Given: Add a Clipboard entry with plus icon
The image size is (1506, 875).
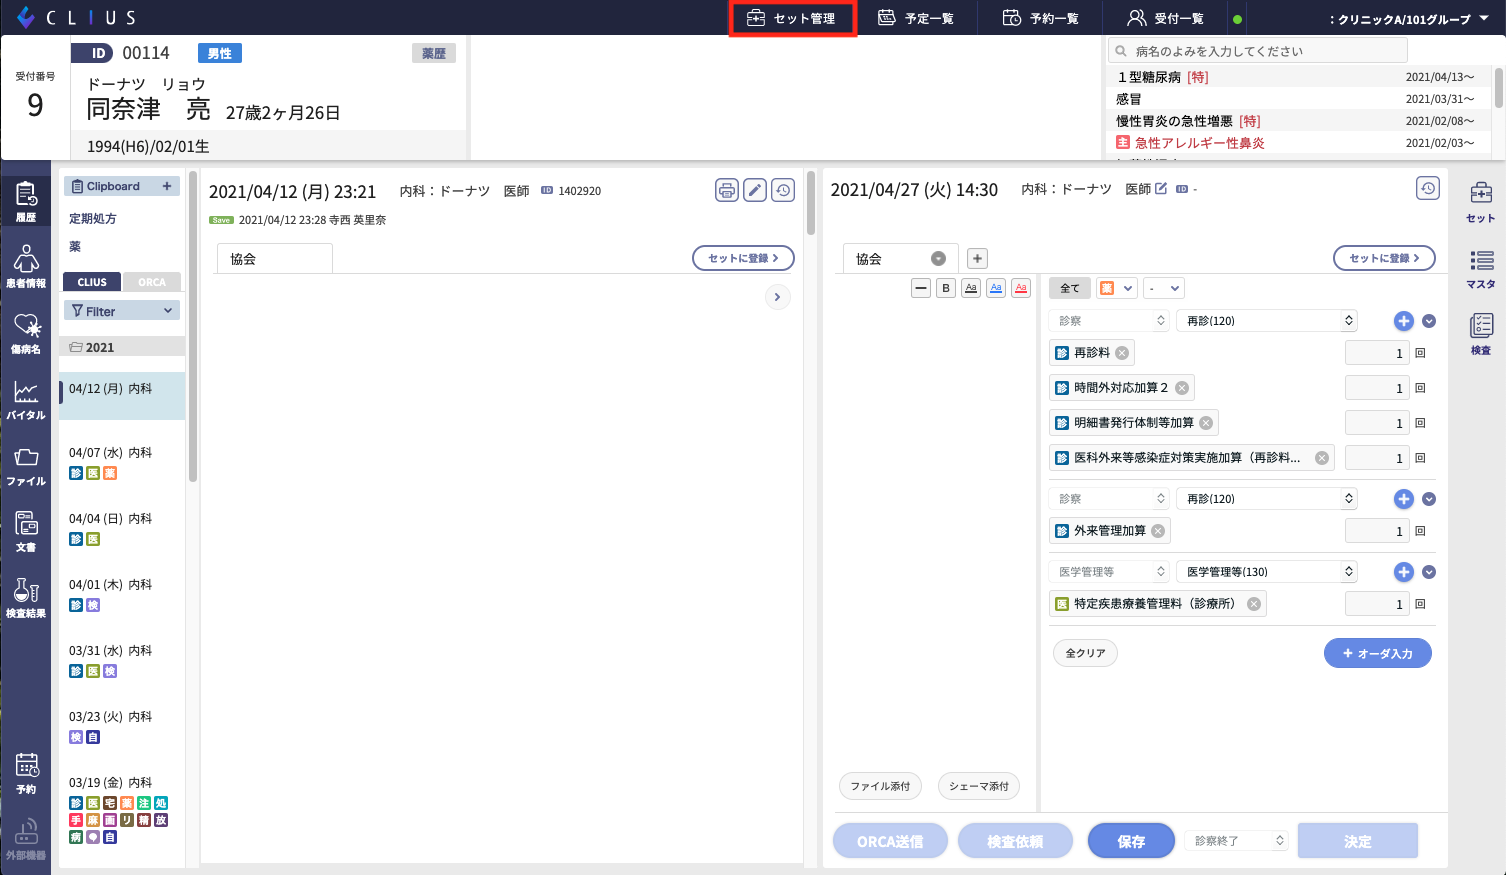Looking at the screenshot, I should click(167, 186).
